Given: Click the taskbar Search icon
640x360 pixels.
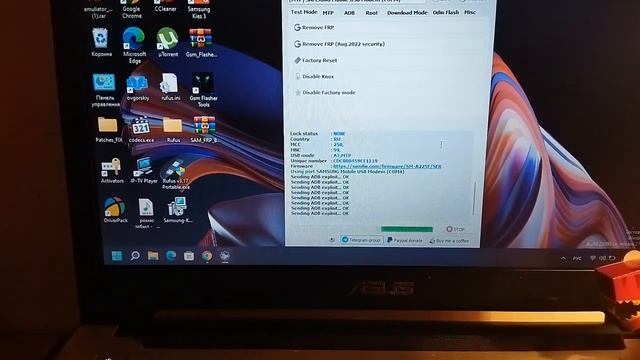Looking at the screenshot, I should pyautogui.click(x=135, y=256).
